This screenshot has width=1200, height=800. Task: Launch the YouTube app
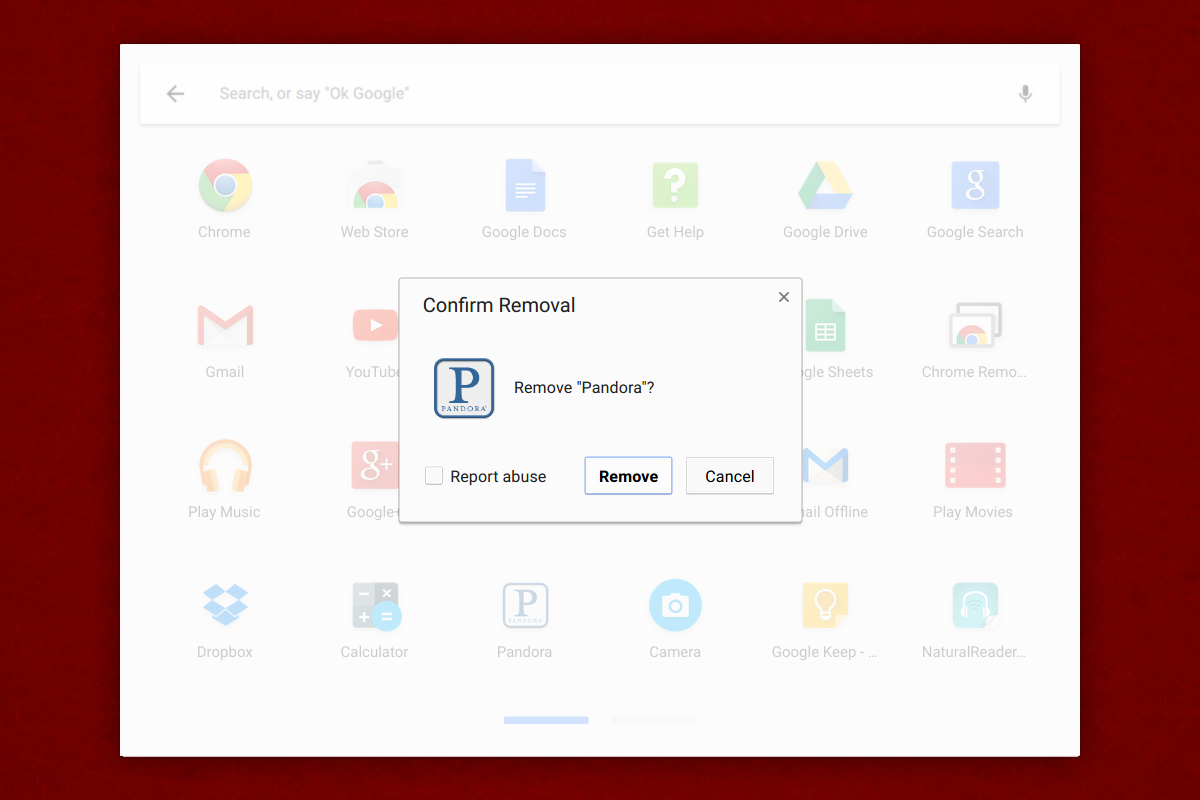pos(376,326)
